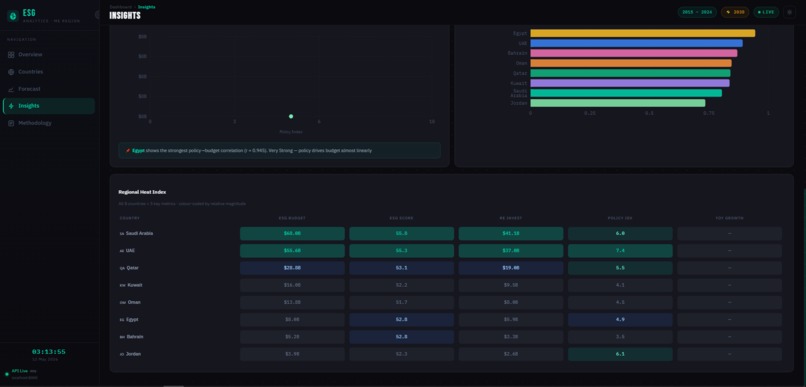Click the Insights breadcrumb
Screen dimensions: 806x387
click(x=146, y=7)
